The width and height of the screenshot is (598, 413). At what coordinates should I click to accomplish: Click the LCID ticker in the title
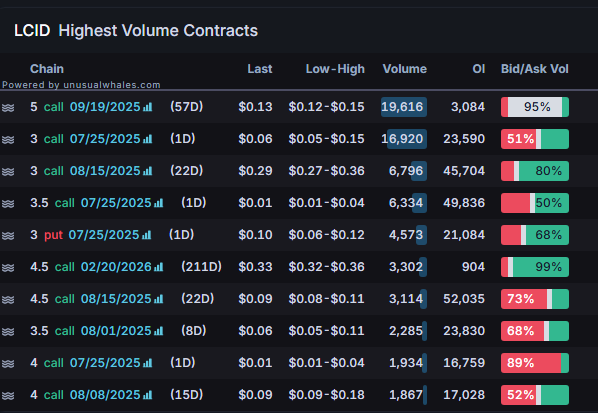32,31
